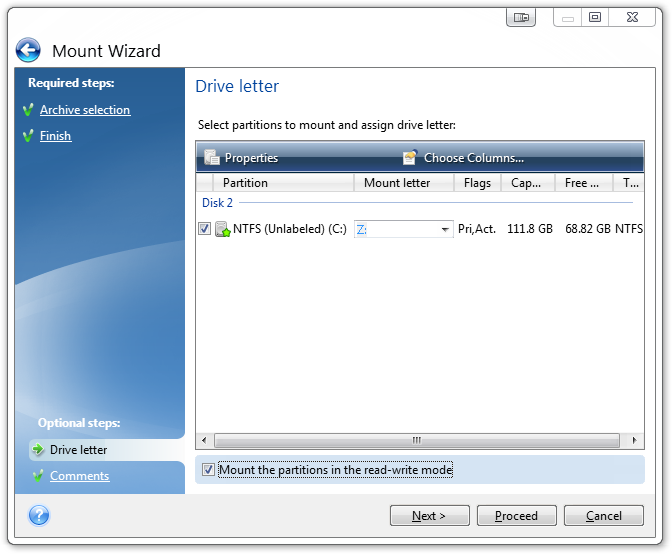This screenshot has width=672, height=554.
Task: Click the 111.8 GB capacity cell
Action: tap(530, 229)
